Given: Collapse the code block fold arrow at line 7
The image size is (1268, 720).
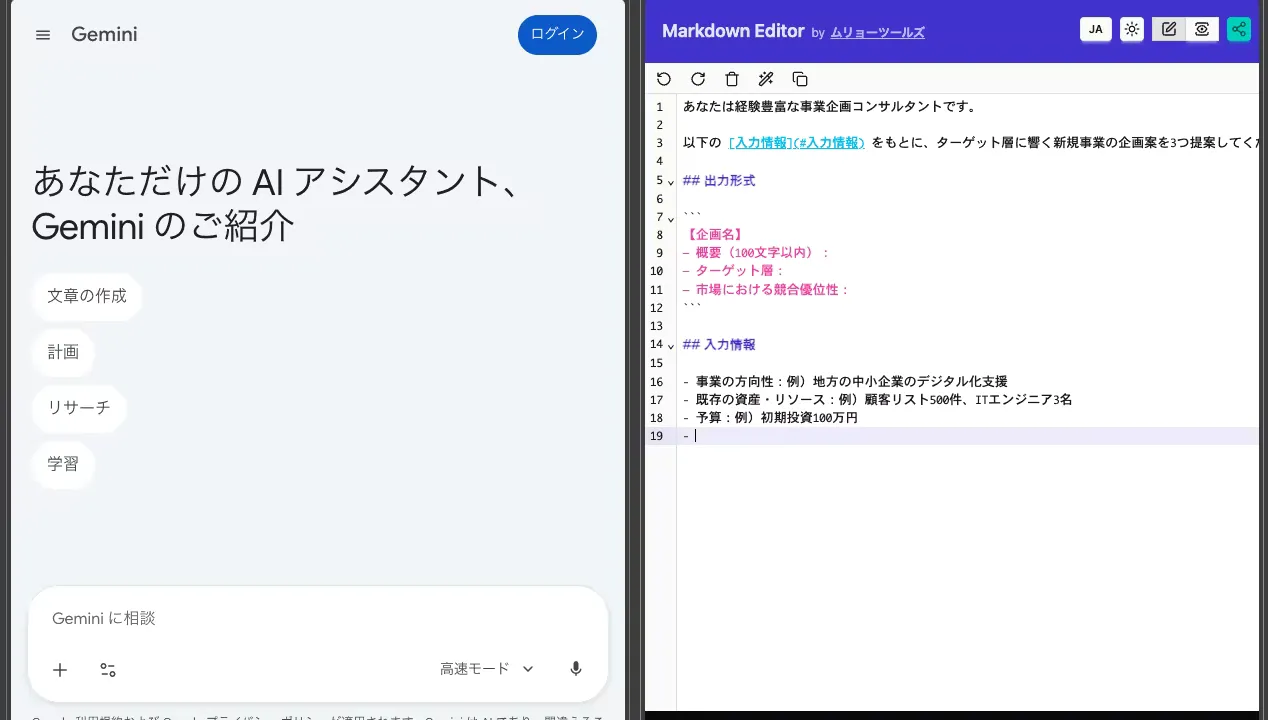Looking at the screenshot, I should coord(671,218).
